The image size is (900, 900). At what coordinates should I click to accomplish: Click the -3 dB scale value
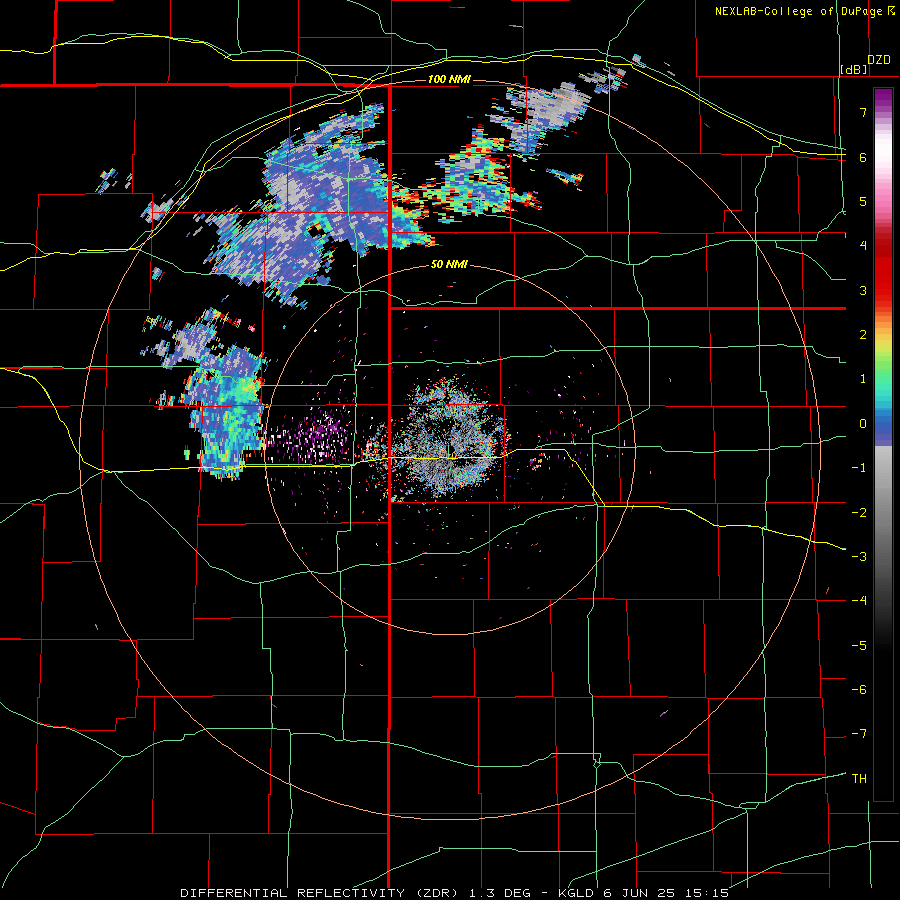pyautogui.click(x=859, y=557)
